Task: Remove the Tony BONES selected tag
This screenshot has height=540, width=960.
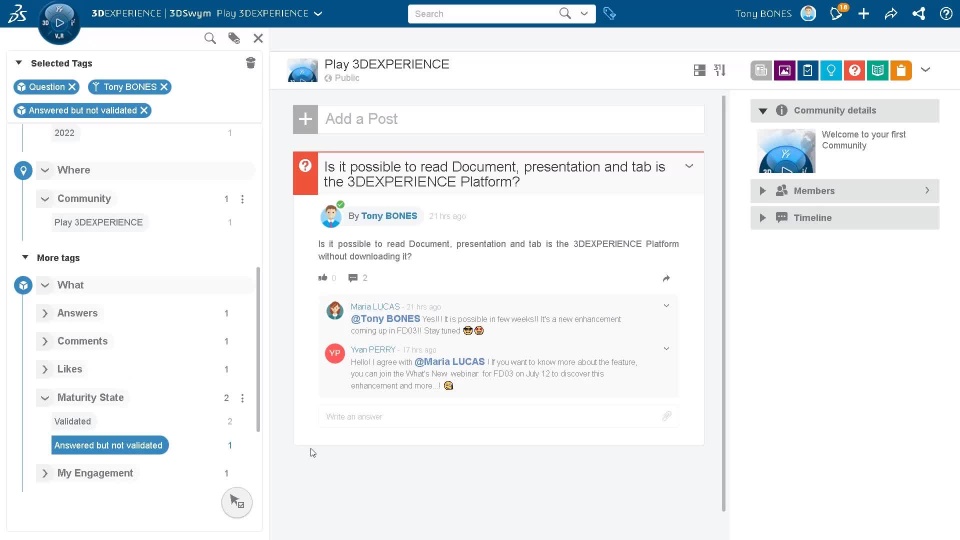Action: (164, 87)
